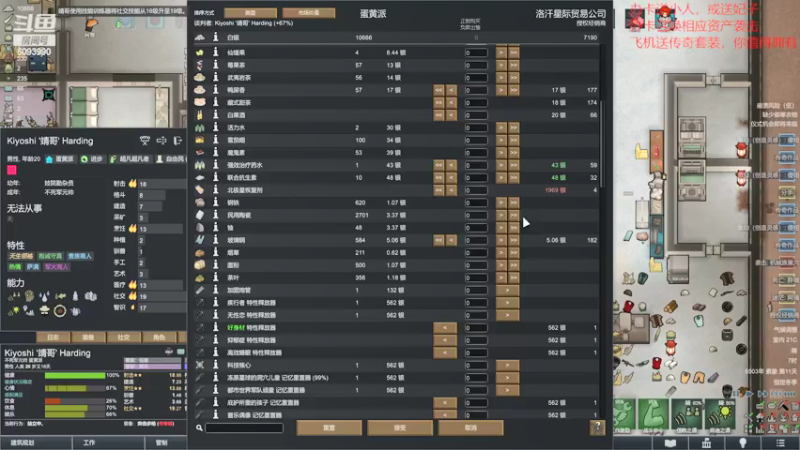This screenshot has width=800, height=450.
Task: Click the magnifier search icon in trade window
Action: click(199, 428)
